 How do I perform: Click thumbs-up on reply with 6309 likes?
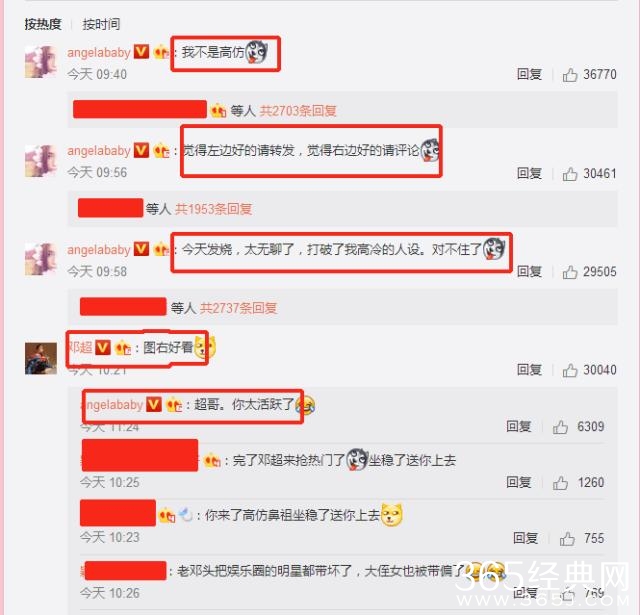tap(560, 427)
